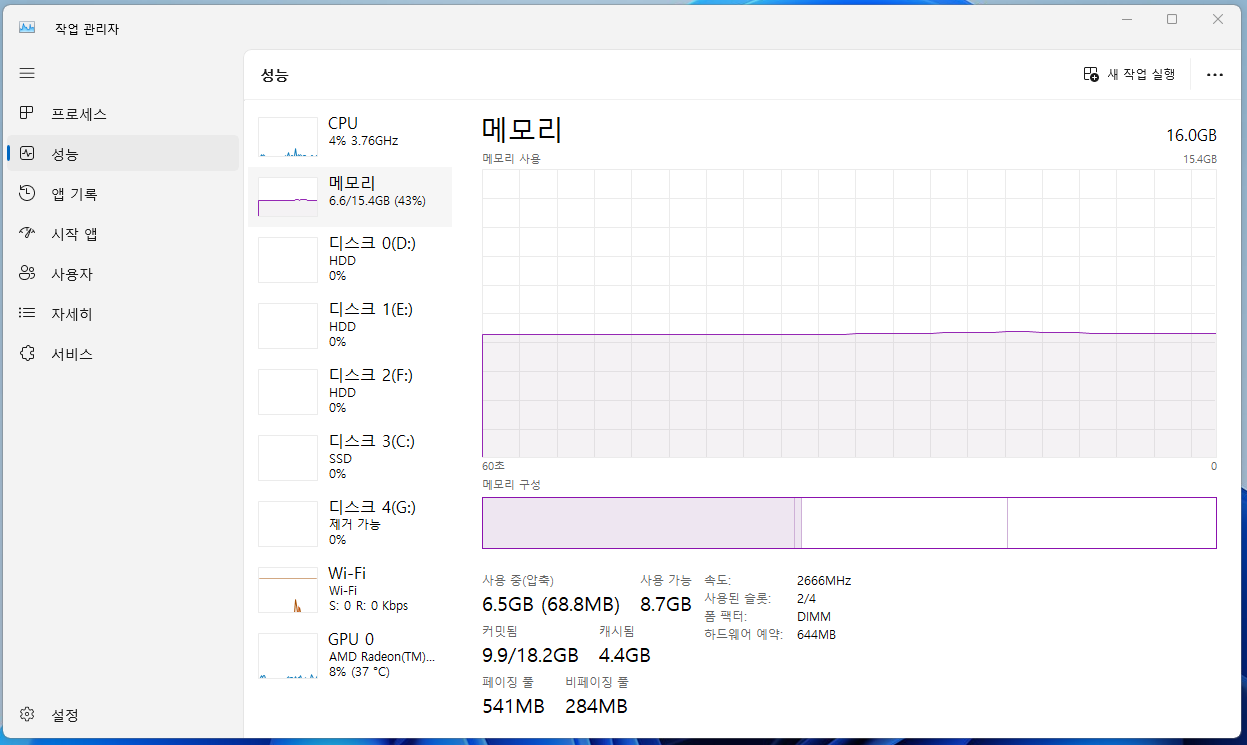Select the 앱 기록 (App history) icon
This screenshot has height=745, width=1247.
tap(27, 193)
